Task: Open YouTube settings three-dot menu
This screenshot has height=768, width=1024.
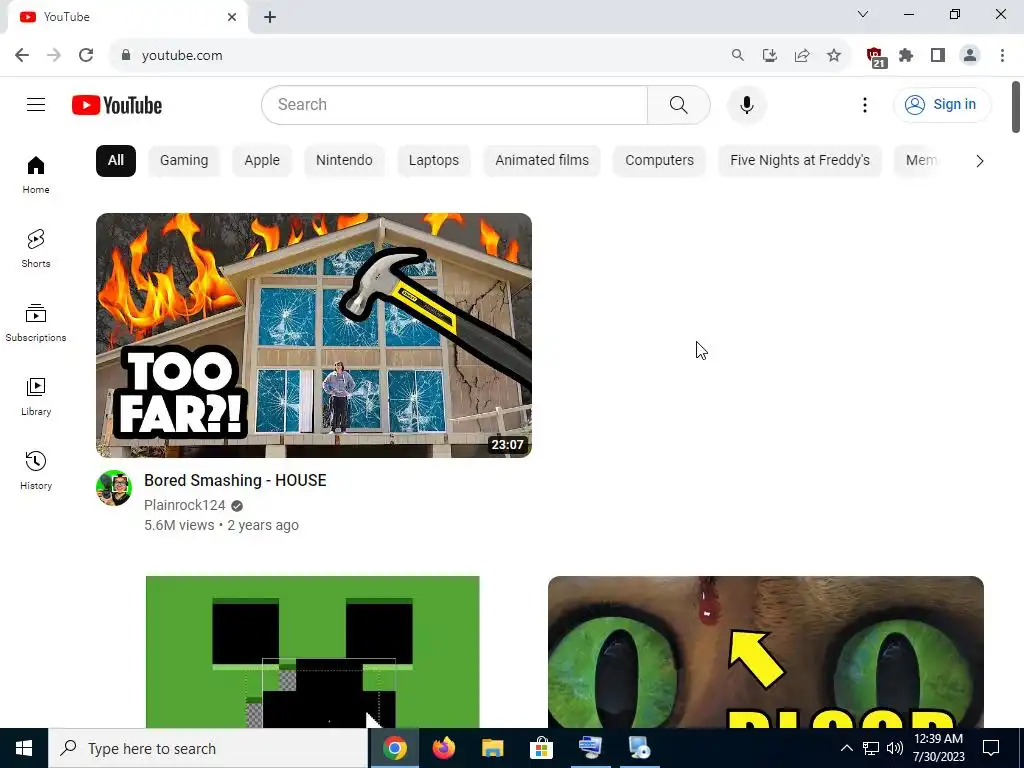Action: pyautogui.click(x=865, y=104)
